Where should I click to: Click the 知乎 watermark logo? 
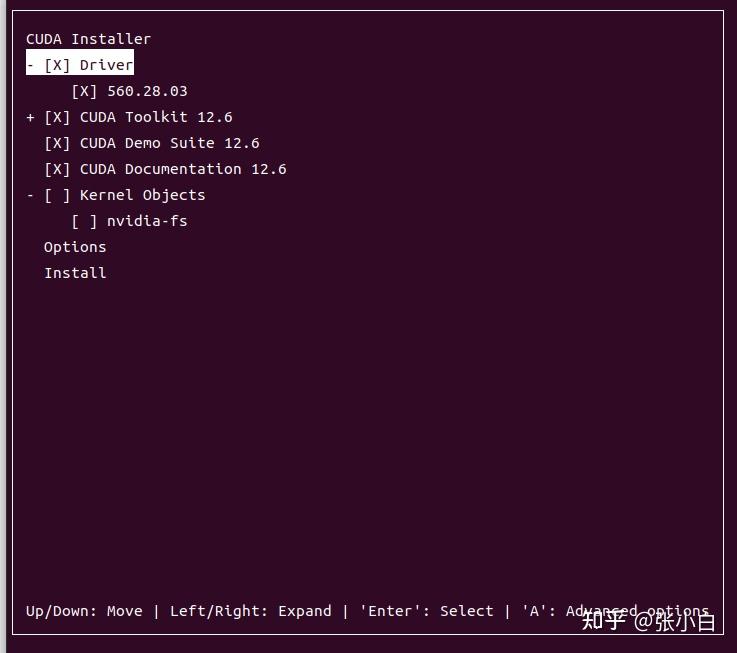[603, 621]
